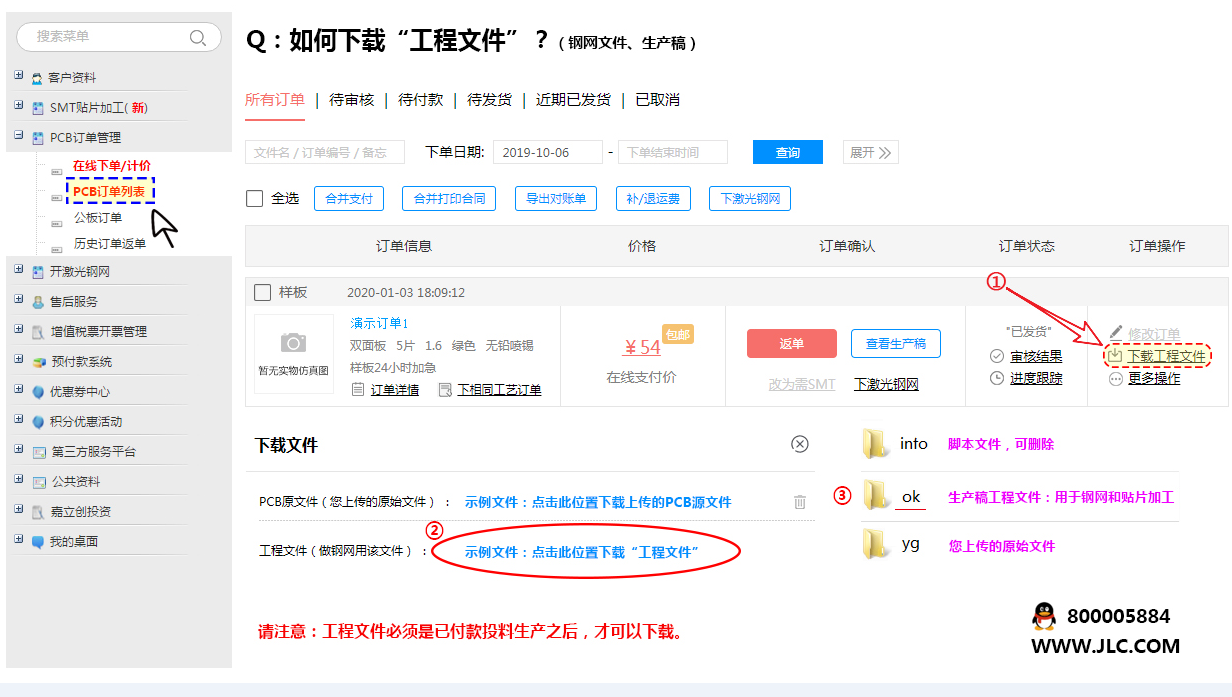Click the search magnifier icon in menu search
The height and width of the screenshot is (697, 1232).
(198, 38)
